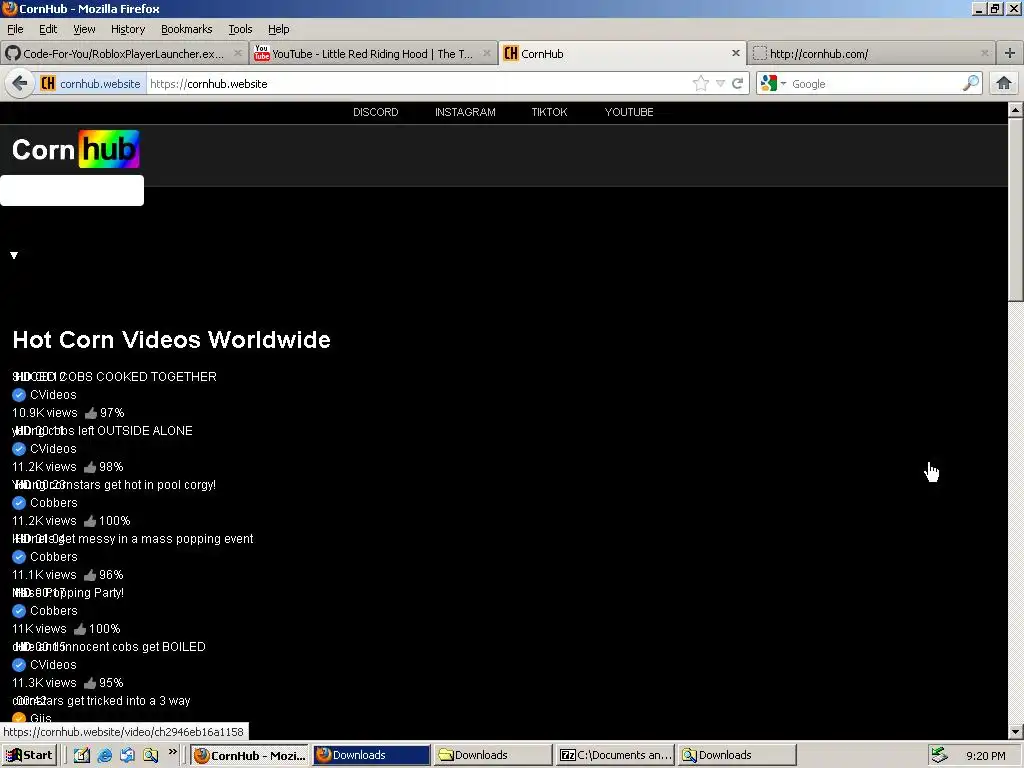1024x768 pixels.
Task: Click the system tray network icon
Action: click(939, 755)
